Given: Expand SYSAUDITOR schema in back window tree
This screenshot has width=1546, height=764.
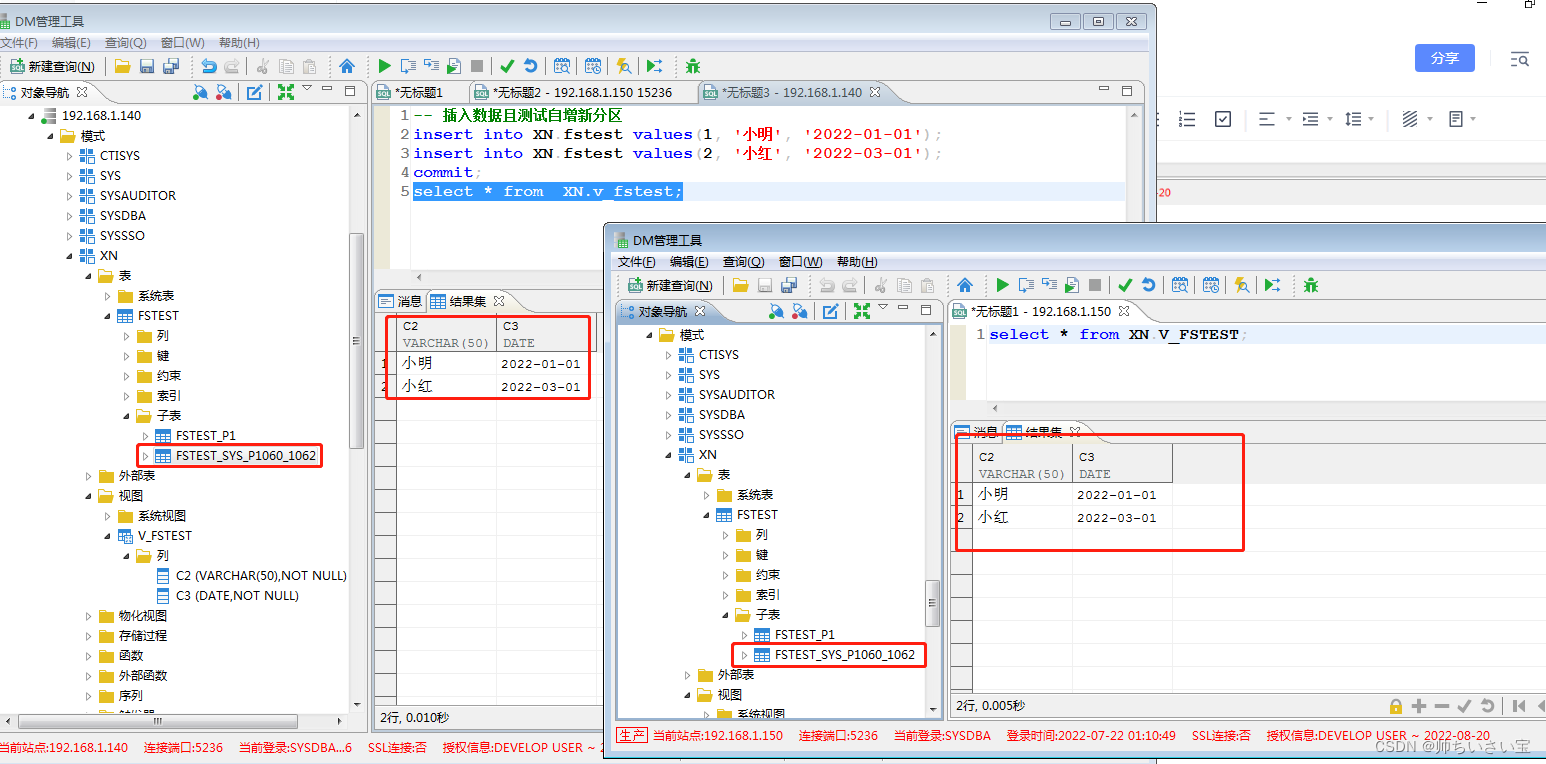Looking at the screenshot, I should 69,196.
